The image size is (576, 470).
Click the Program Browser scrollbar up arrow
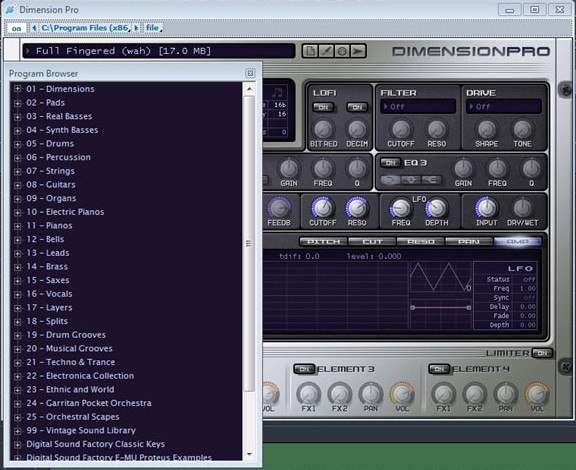click(249, 89)
